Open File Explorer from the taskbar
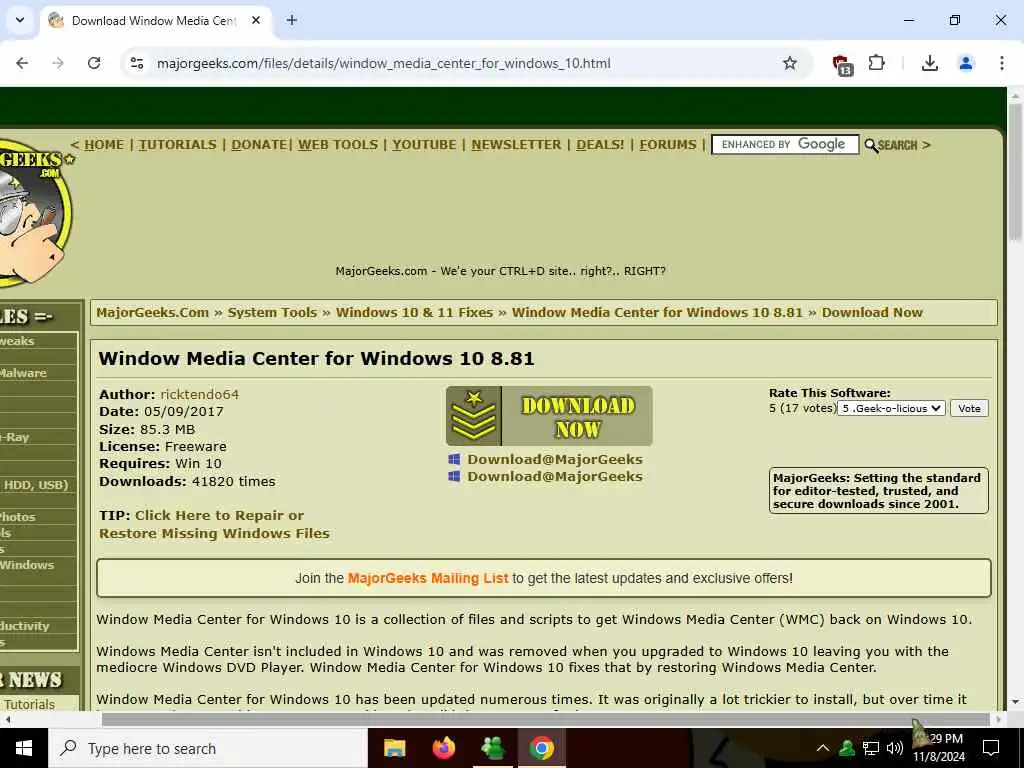The image size is (1024, 768). (394, 748)
